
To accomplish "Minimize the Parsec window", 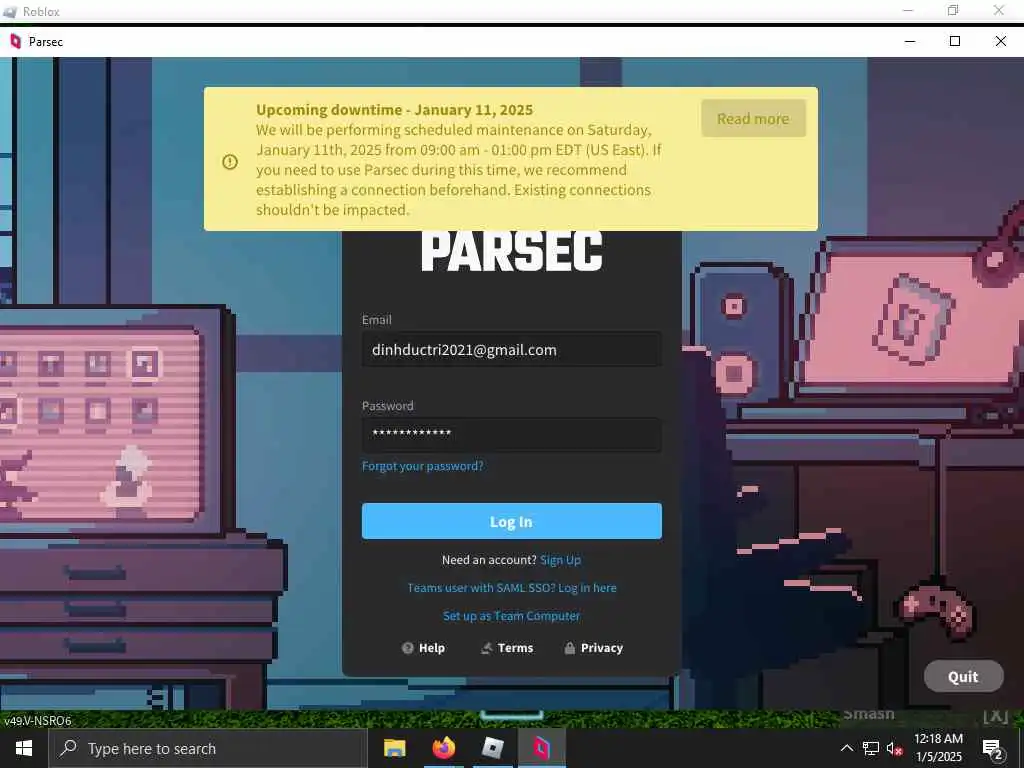I will click(910, 42).
